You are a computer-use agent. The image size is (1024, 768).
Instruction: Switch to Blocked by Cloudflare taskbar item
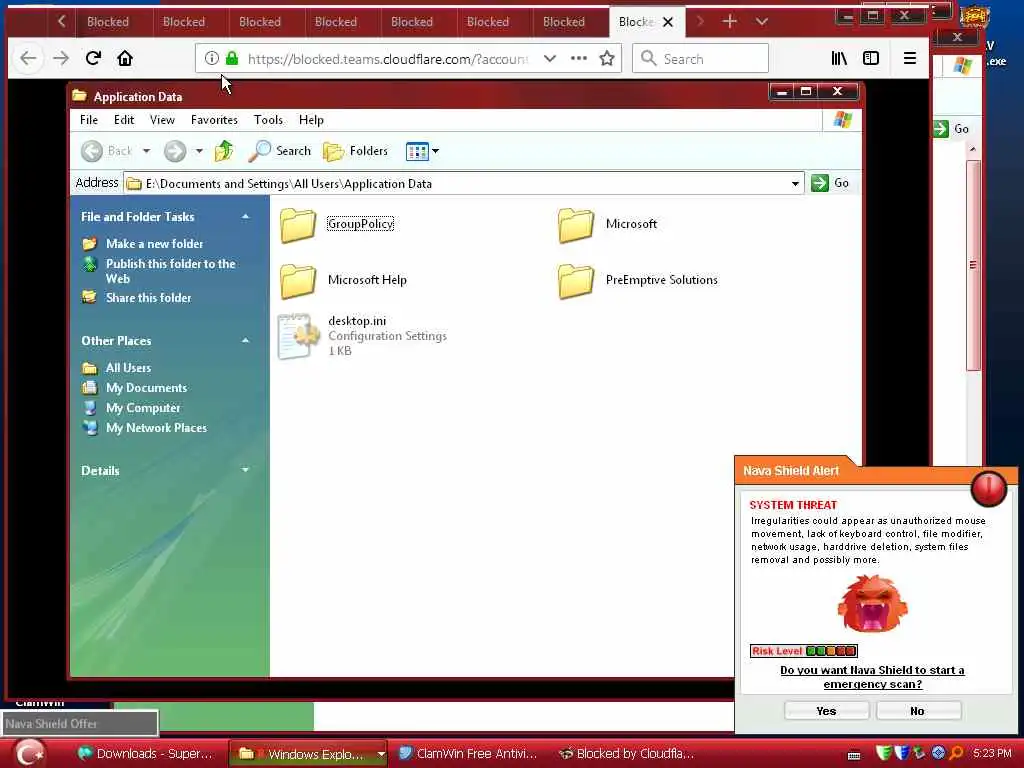(627, 754)
